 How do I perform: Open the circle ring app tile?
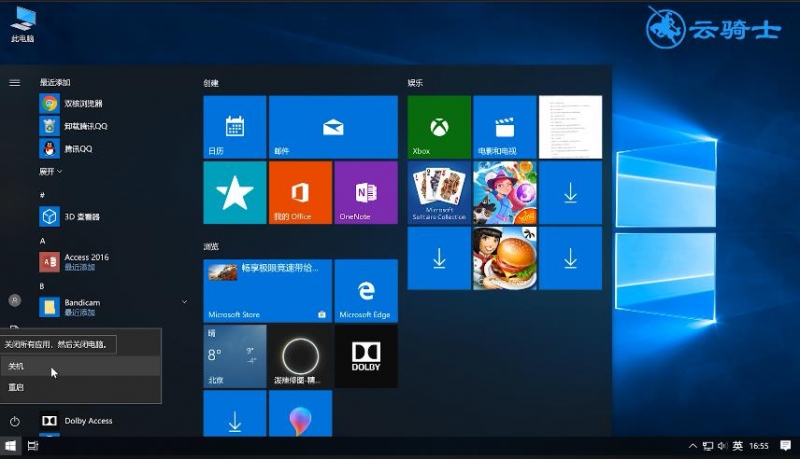301,356
